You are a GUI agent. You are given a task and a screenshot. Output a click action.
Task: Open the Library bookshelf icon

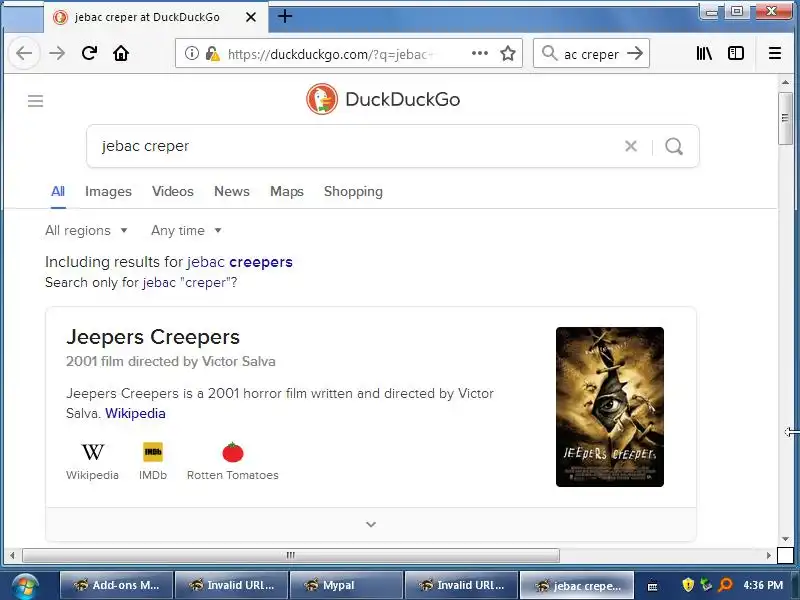pos(704,53)
